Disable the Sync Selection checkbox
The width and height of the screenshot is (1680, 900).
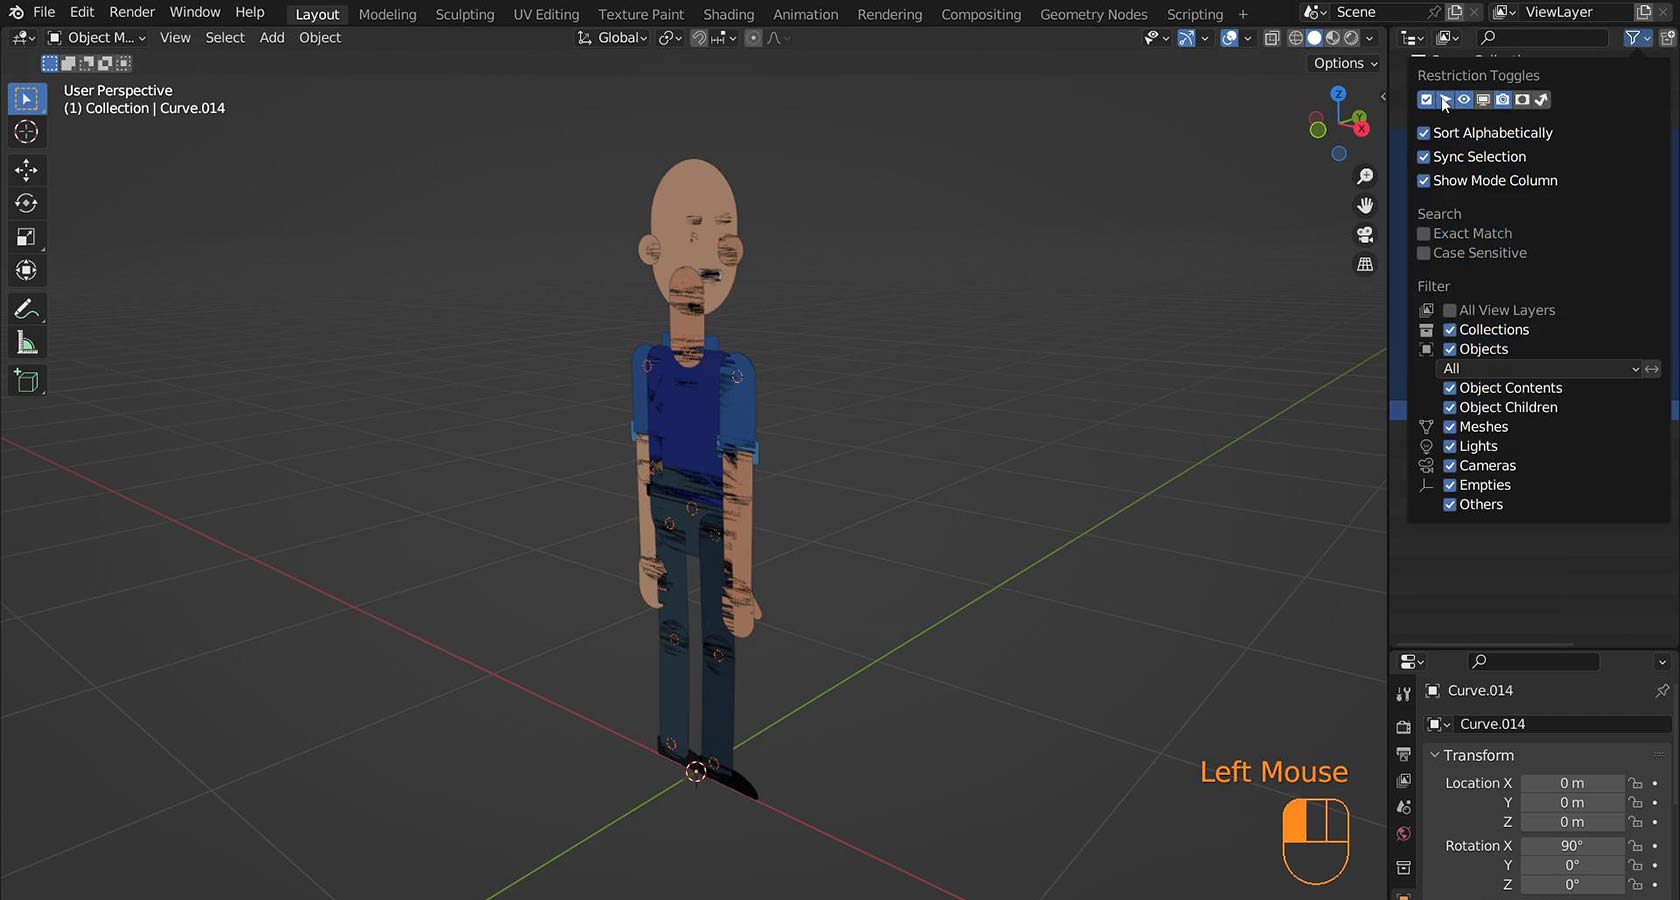(x=1424, y=157)
